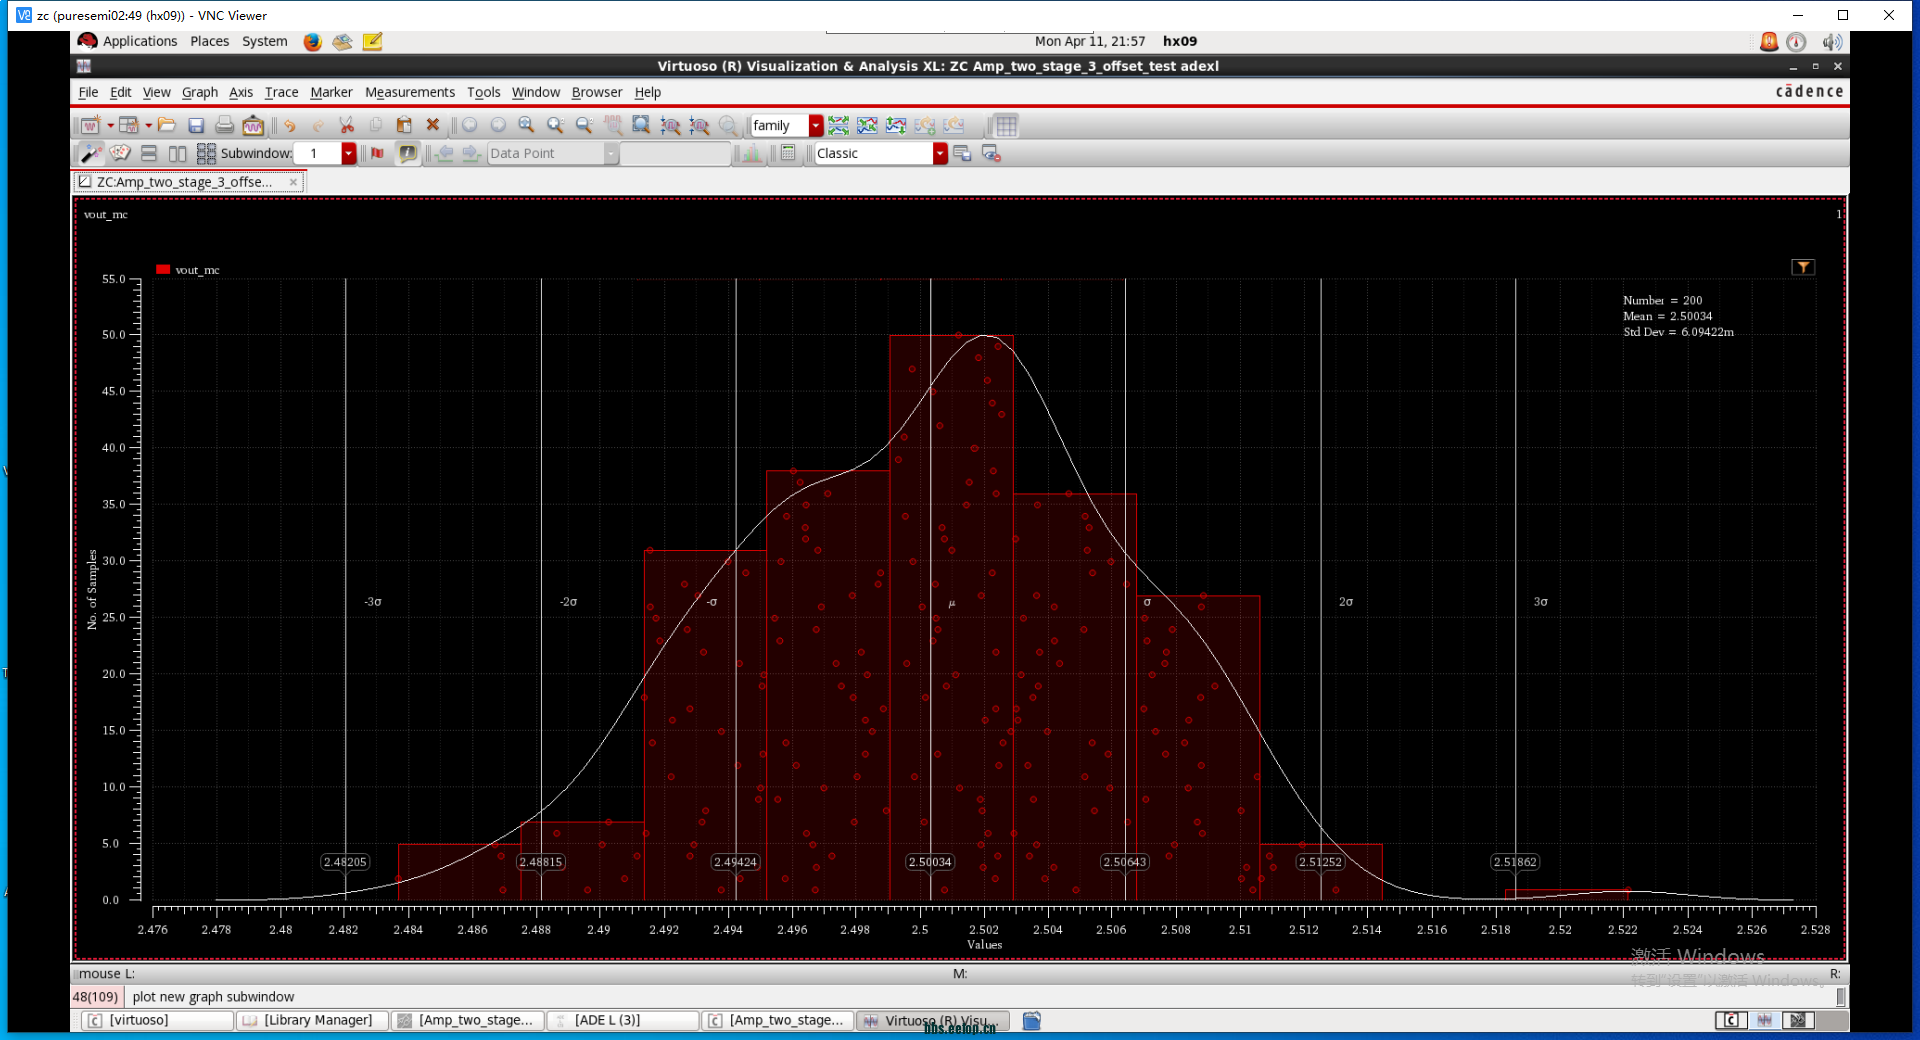
Task: Click the volume speaker icon
Action: 1832,41
